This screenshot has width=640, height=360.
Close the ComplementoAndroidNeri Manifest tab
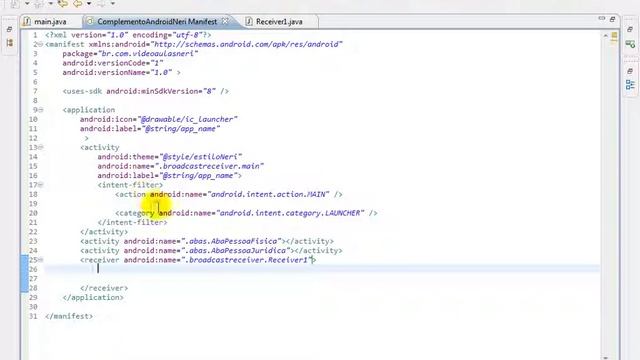coord(225,21)
